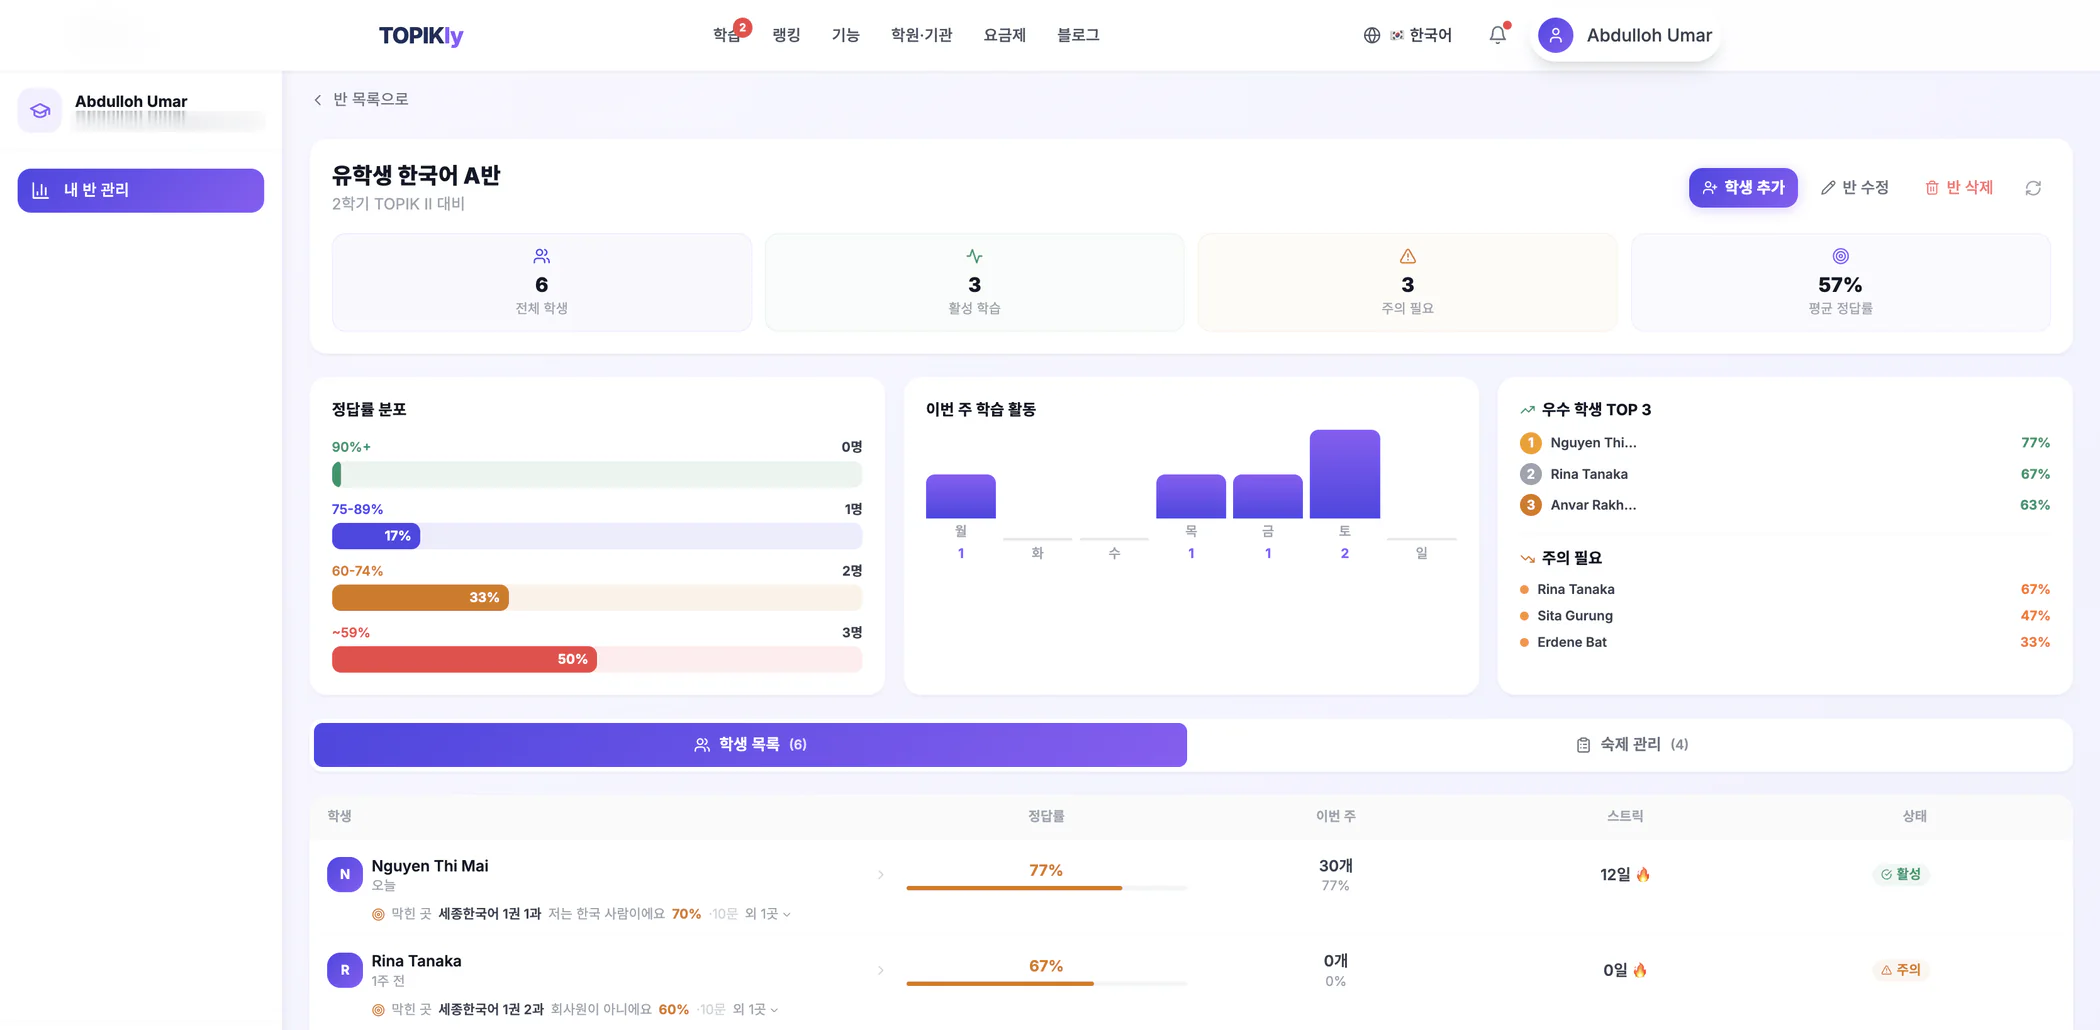Image resolution: width=2100 pixels, height=1030 pixels.
Task: Click the 반 삭제 delete button
Action: [x=1959, y=188]
